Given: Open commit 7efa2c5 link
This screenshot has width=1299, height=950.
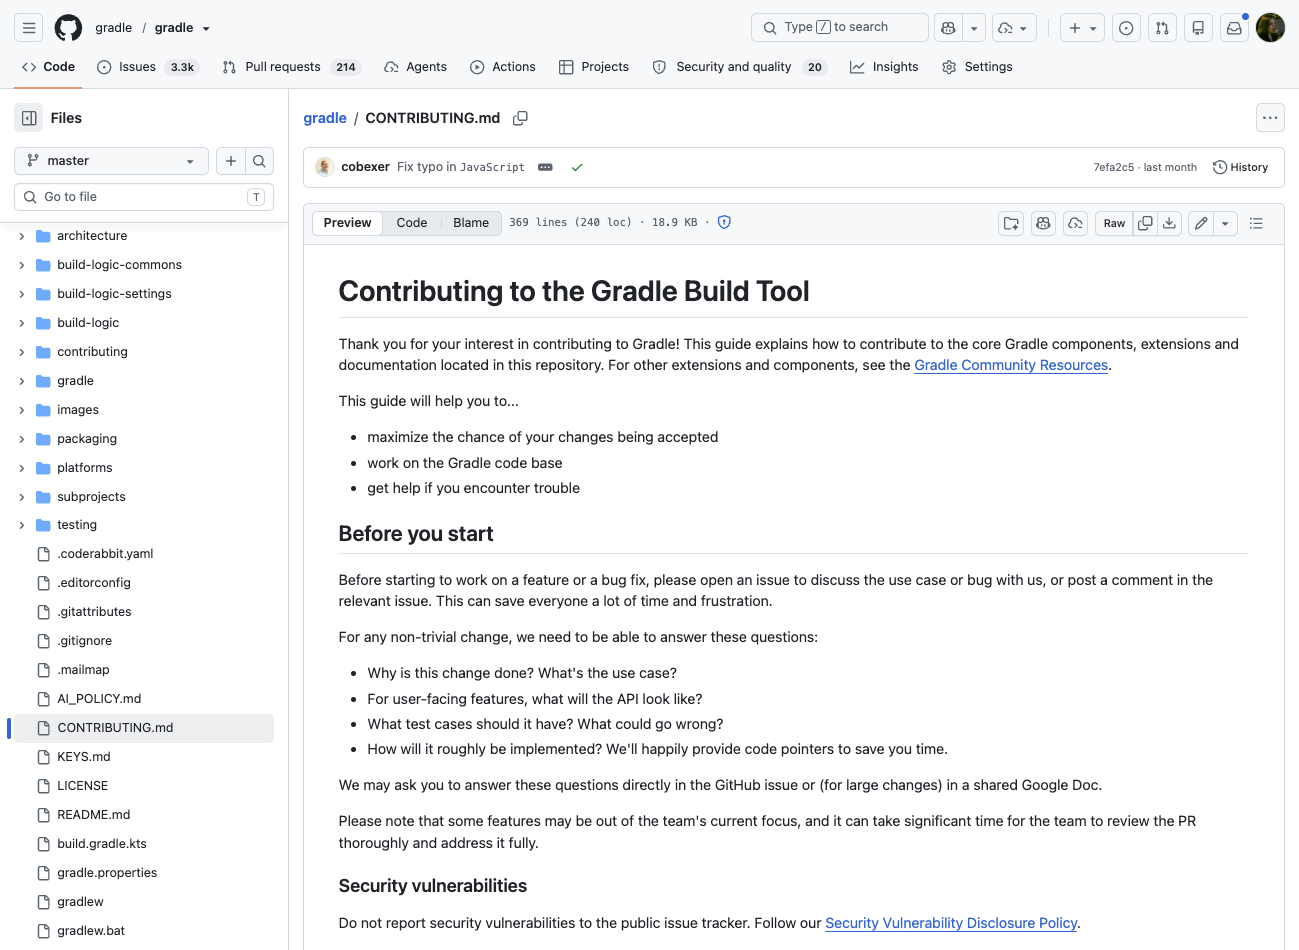Looking at the screenshot, I should pos(1114,167).
